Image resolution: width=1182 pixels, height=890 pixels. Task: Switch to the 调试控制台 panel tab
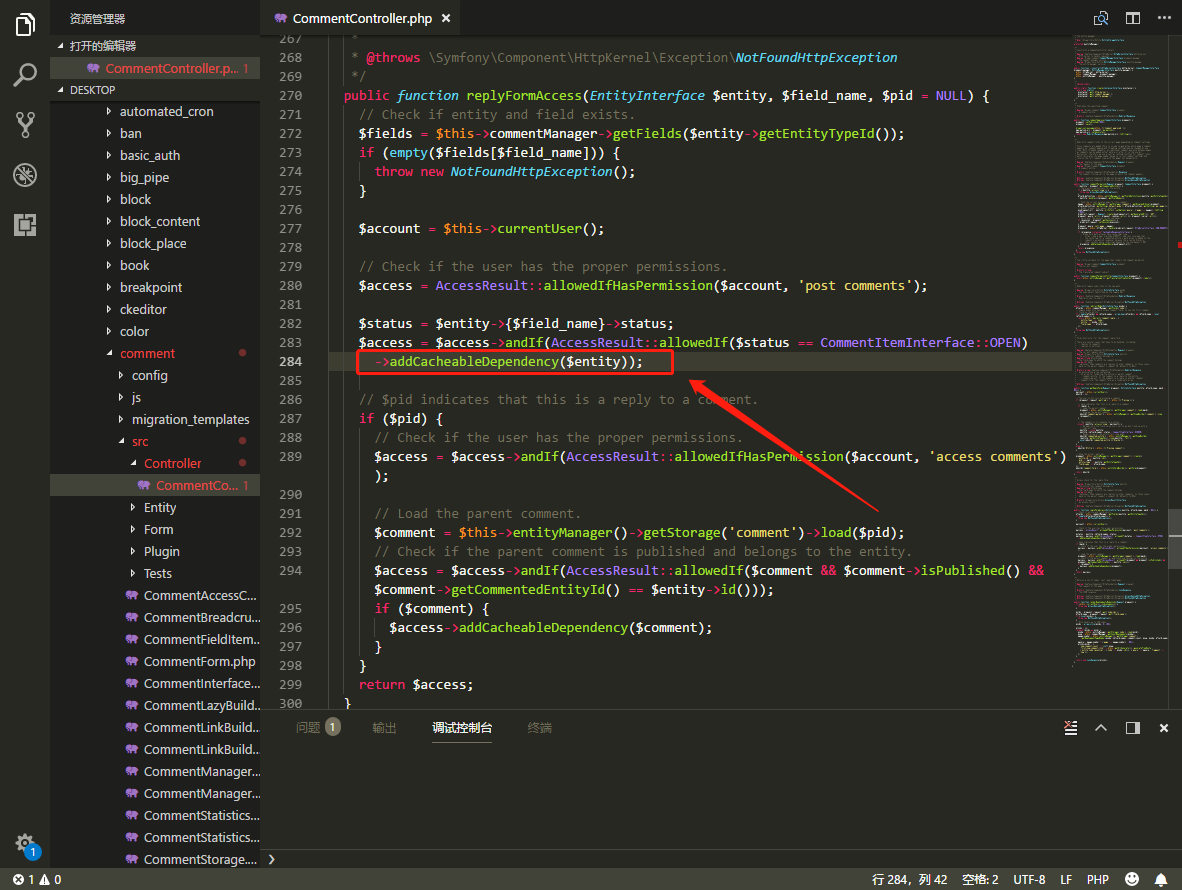point(462,727)
